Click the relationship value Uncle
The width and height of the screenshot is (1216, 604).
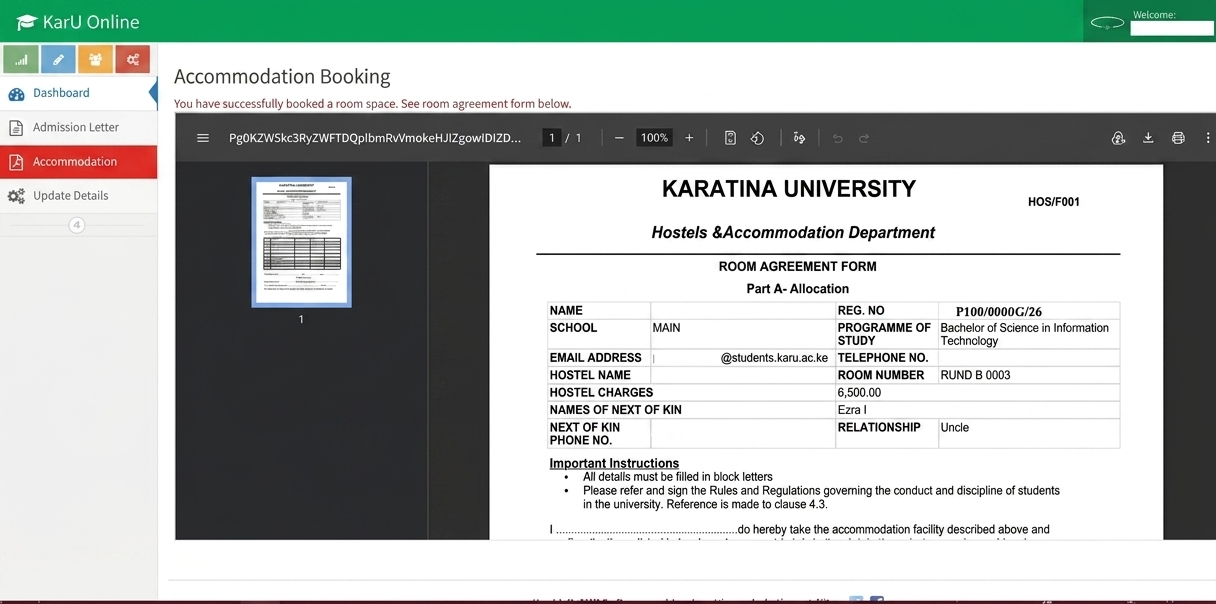(955, 427)
